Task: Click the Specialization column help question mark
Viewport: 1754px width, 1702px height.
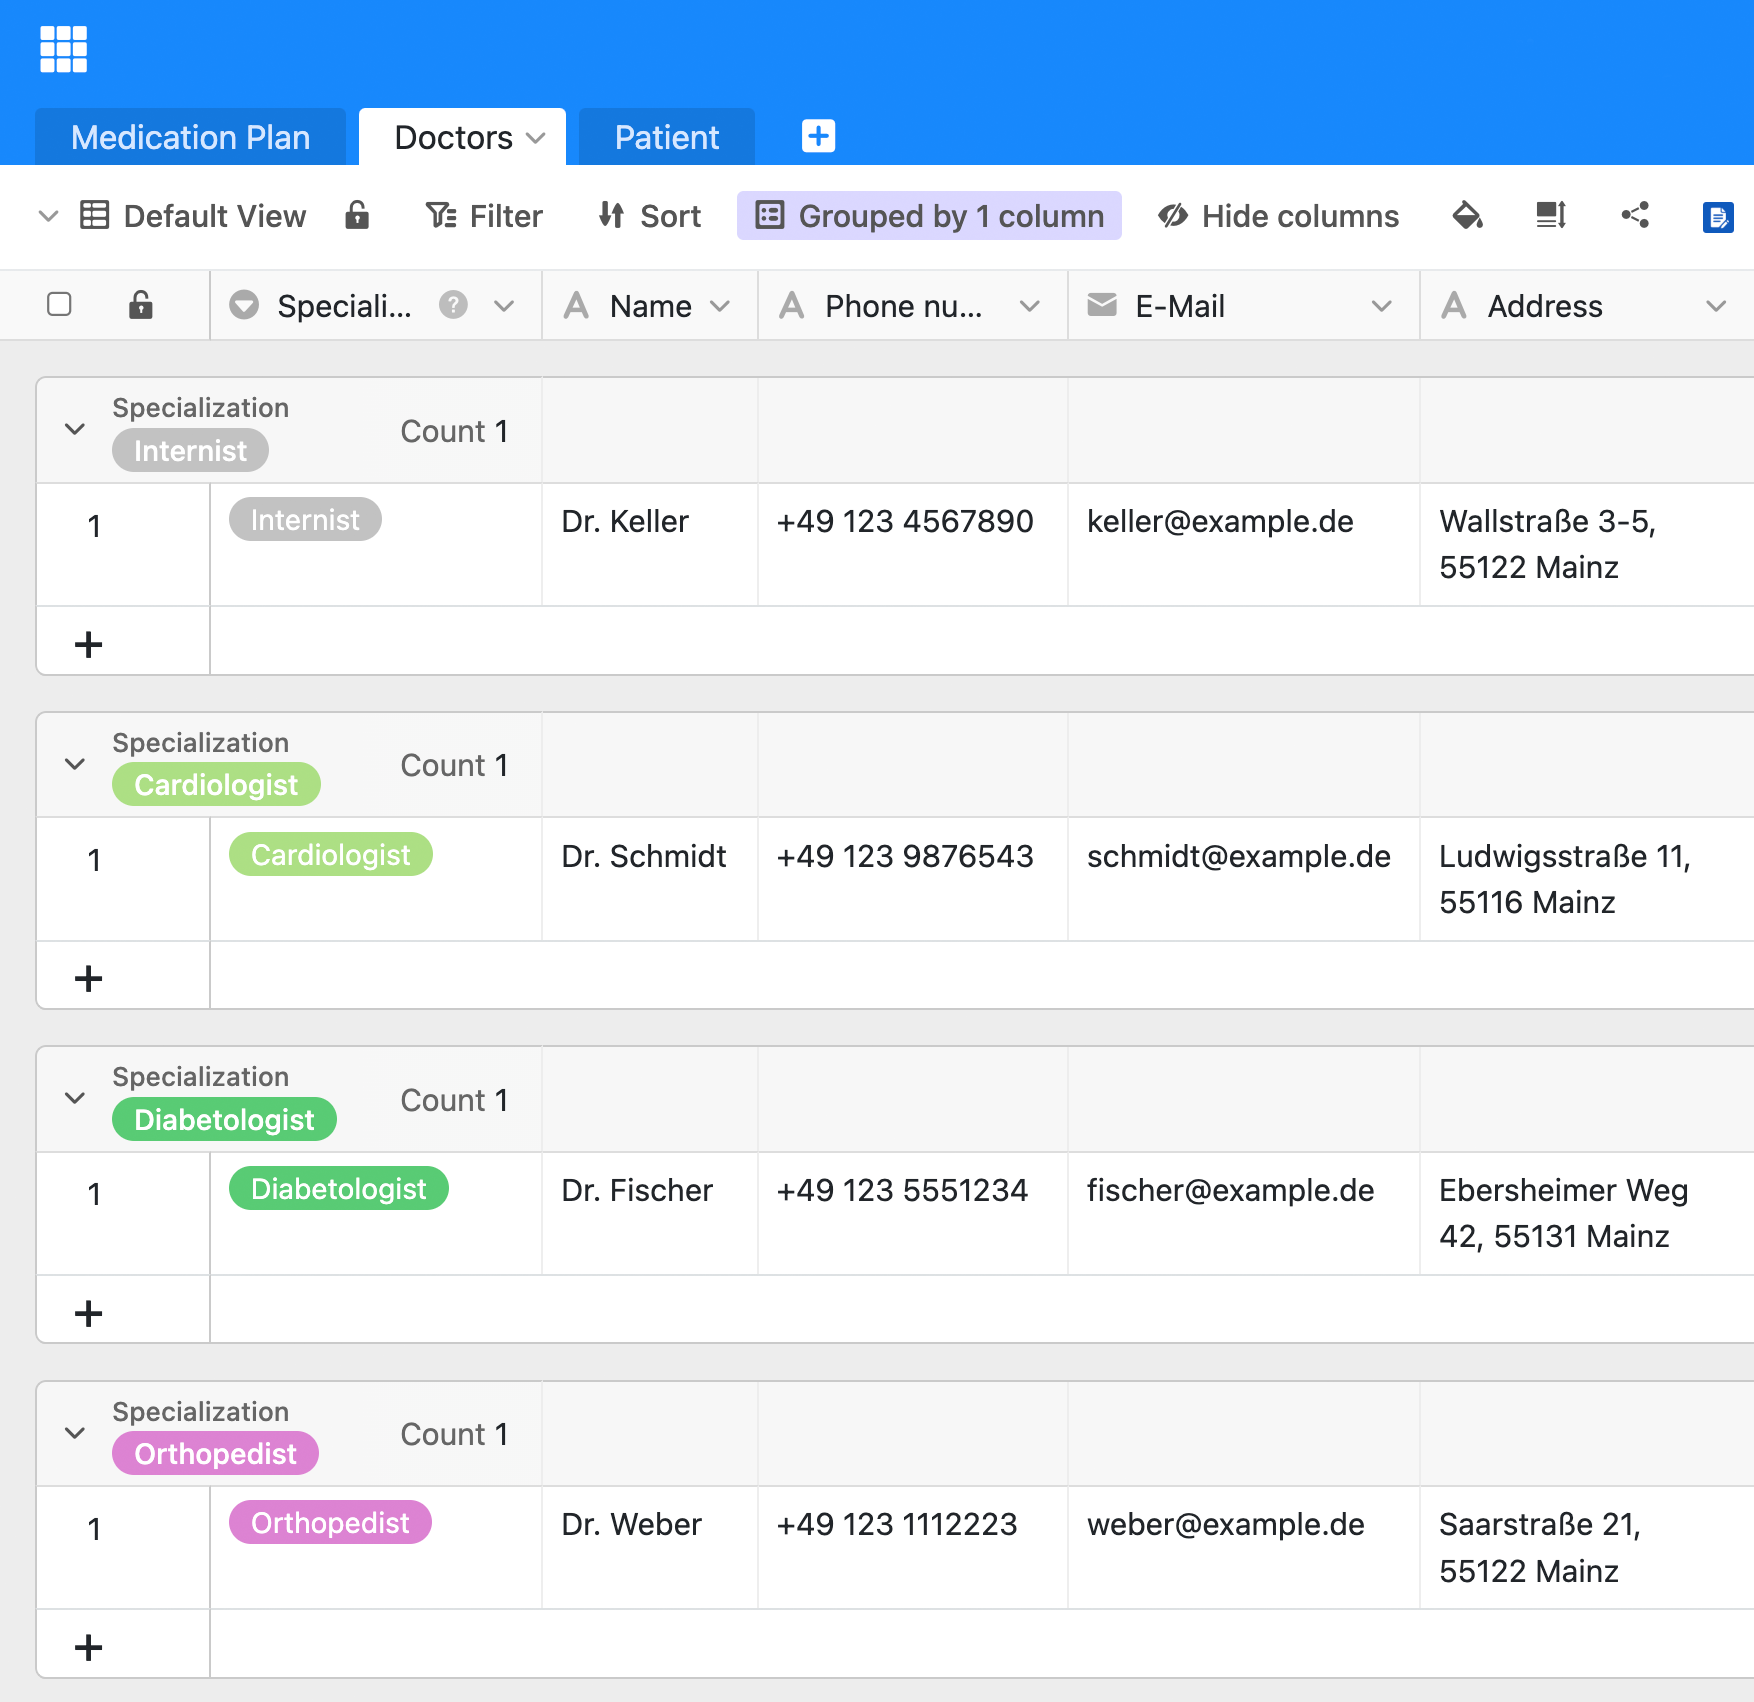Action: (453, 304)
